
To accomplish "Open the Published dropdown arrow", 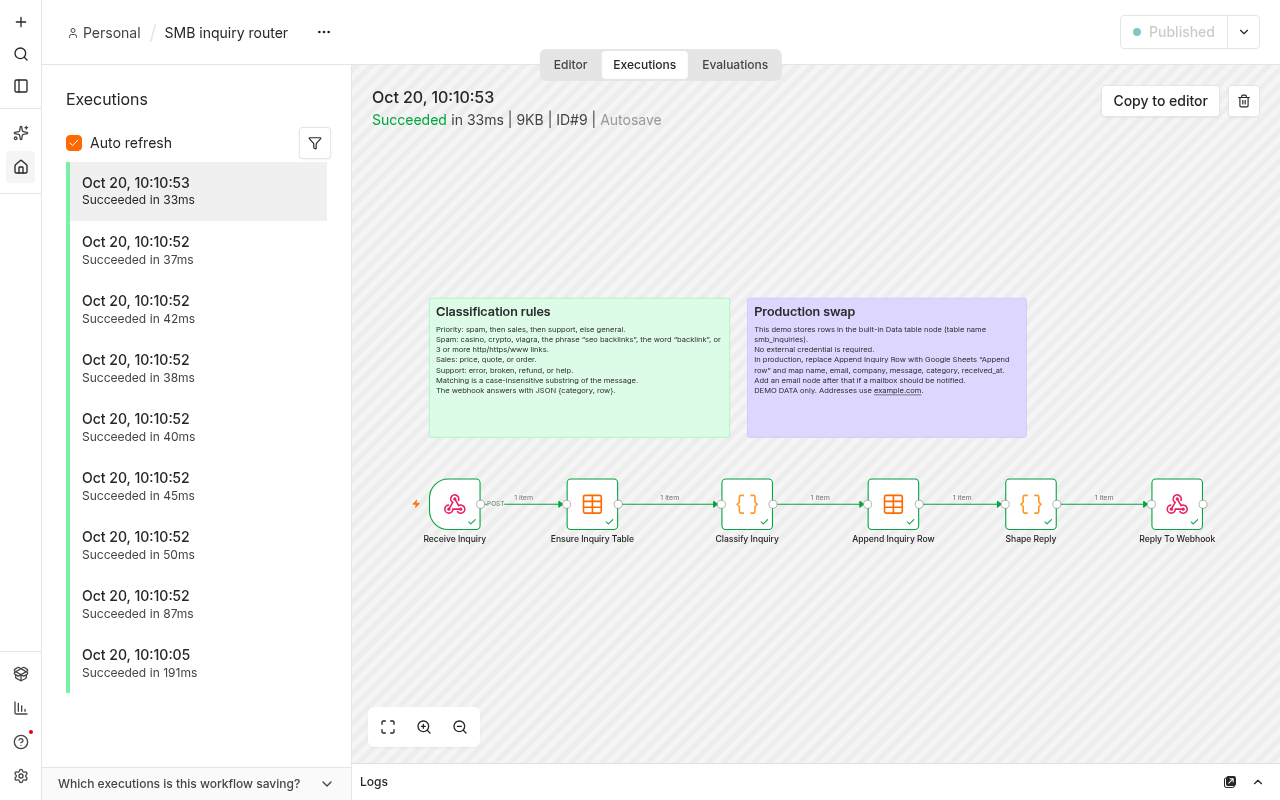I will pos(1244,32).
